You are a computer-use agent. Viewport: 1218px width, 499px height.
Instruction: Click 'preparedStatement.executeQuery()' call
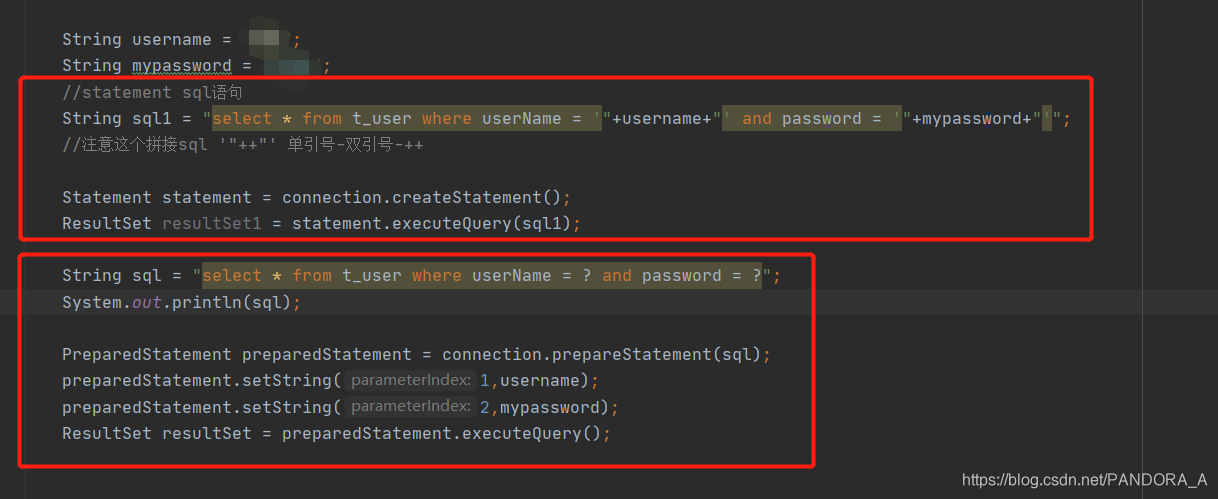tap(441, 434)
